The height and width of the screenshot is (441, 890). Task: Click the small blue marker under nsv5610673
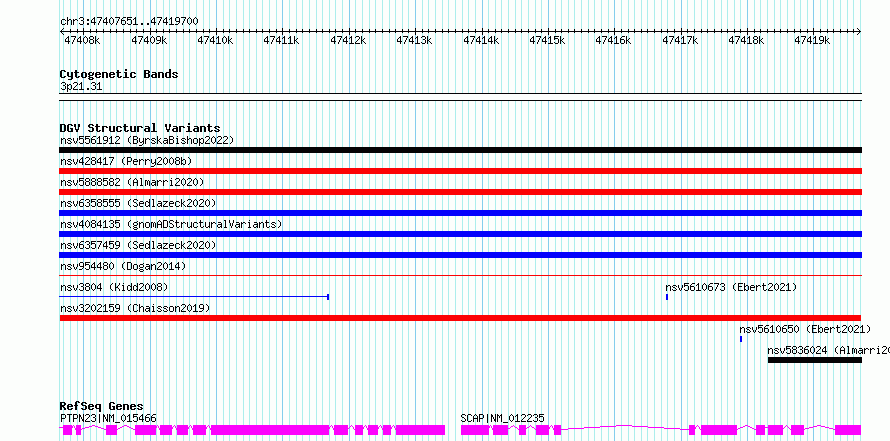(667, 297)
